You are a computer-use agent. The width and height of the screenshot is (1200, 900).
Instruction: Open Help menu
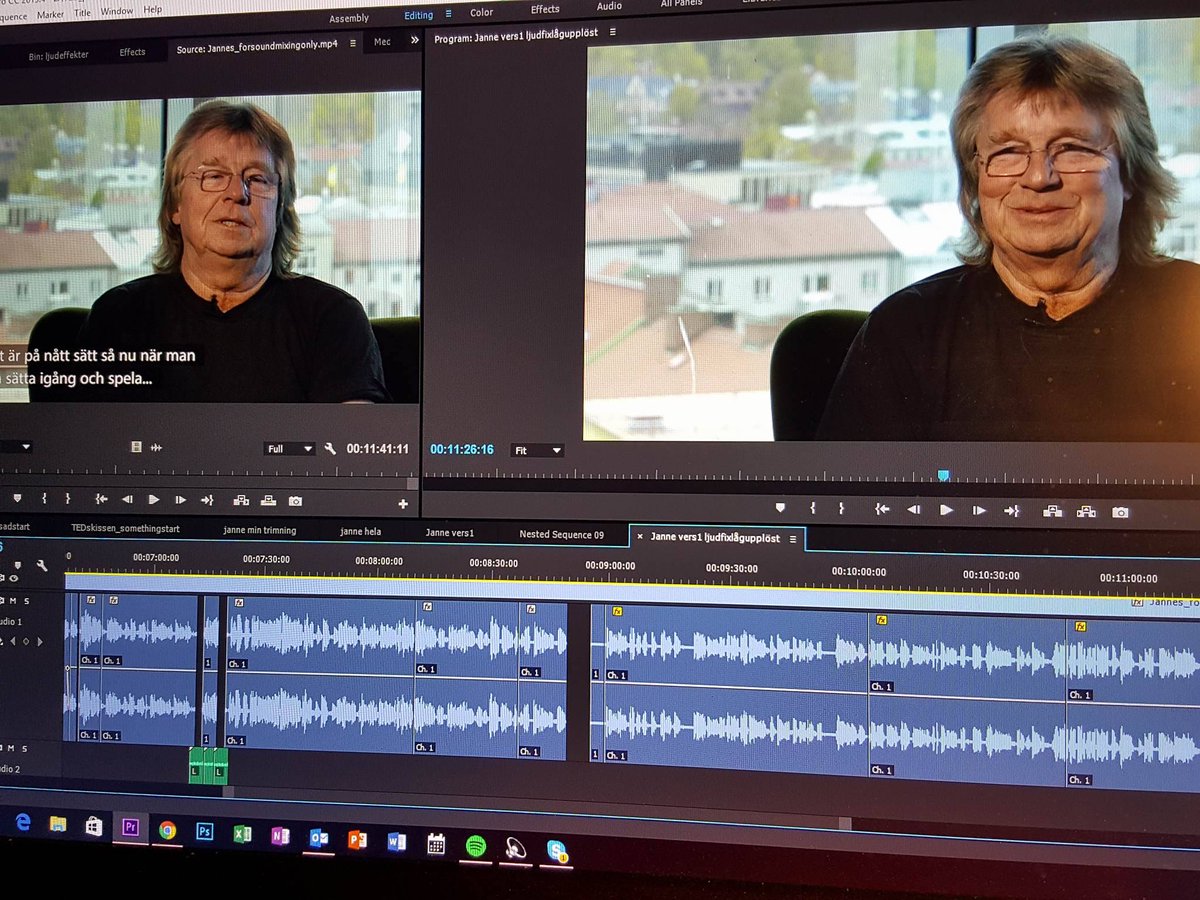point(153,9)
